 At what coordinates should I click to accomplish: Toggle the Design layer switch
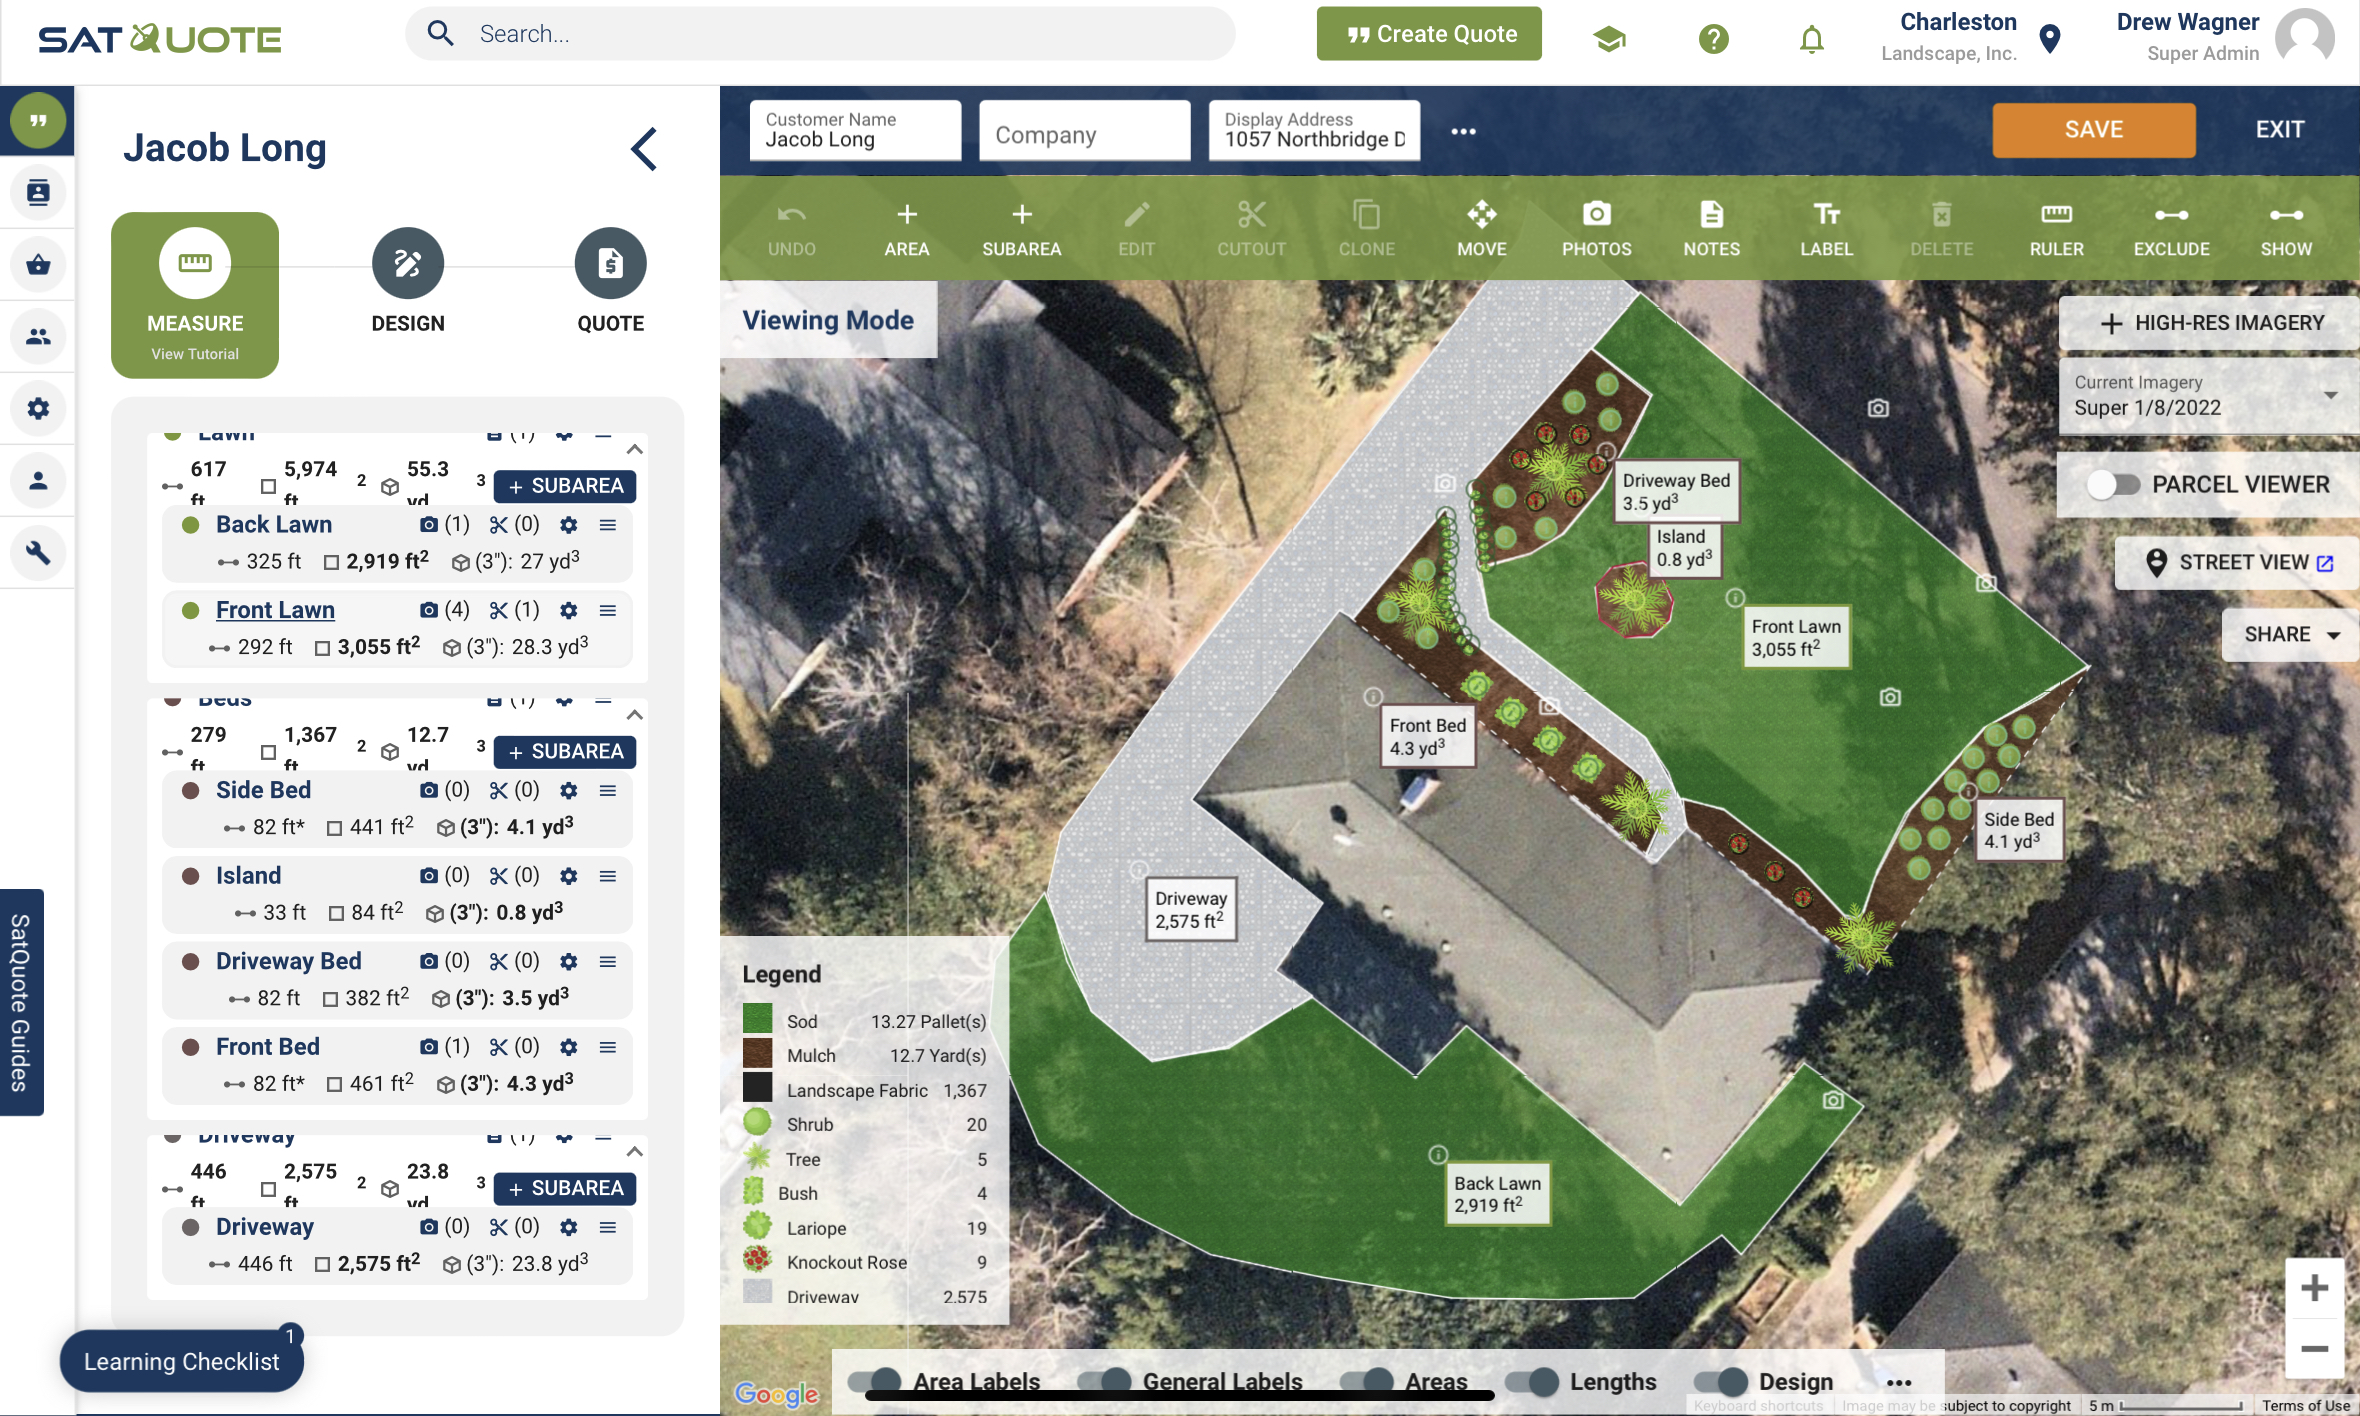pos(1722,1382)
